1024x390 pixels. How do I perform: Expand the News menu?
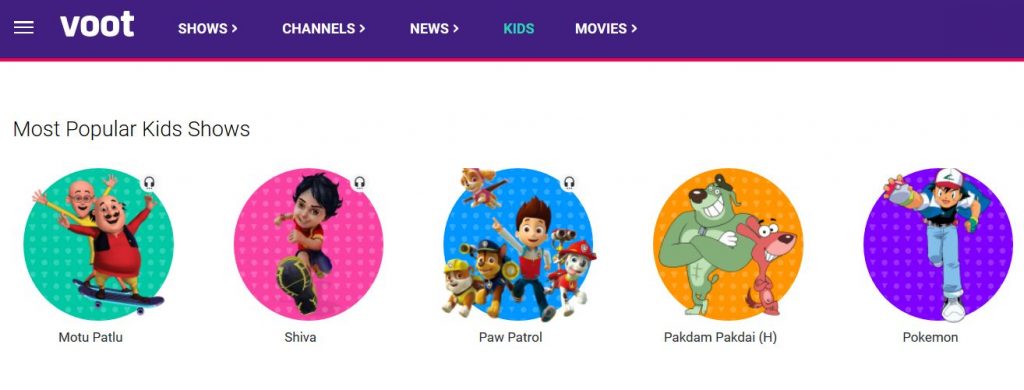(x=434, y=29)
